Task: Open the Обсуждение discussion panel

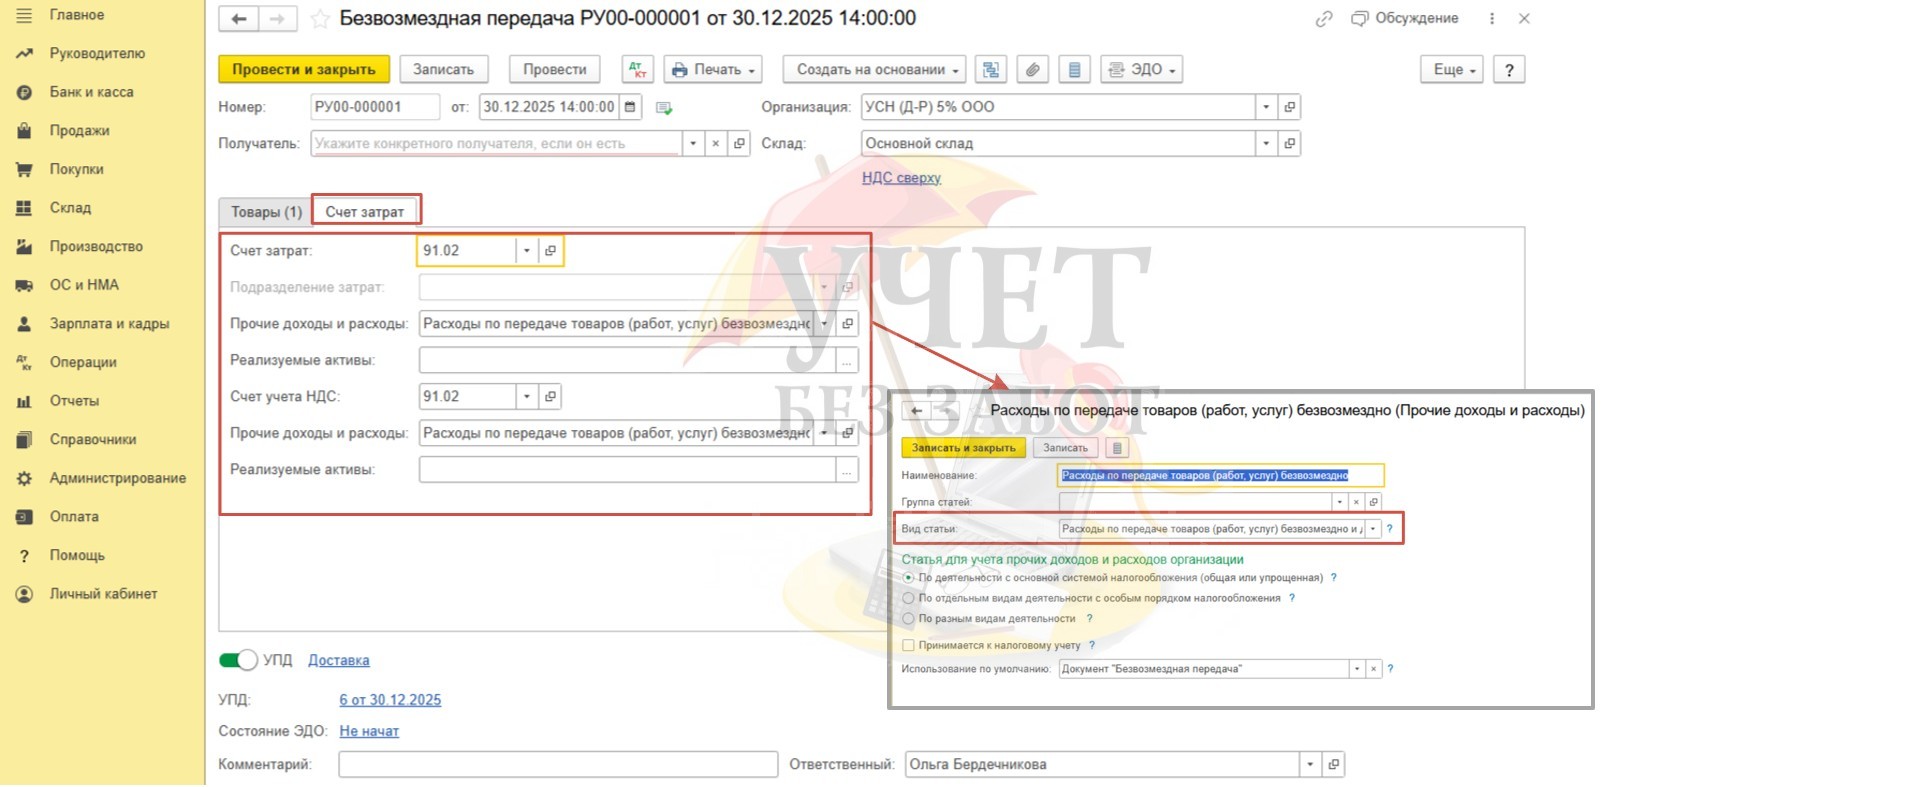Action: (1404, 19)
